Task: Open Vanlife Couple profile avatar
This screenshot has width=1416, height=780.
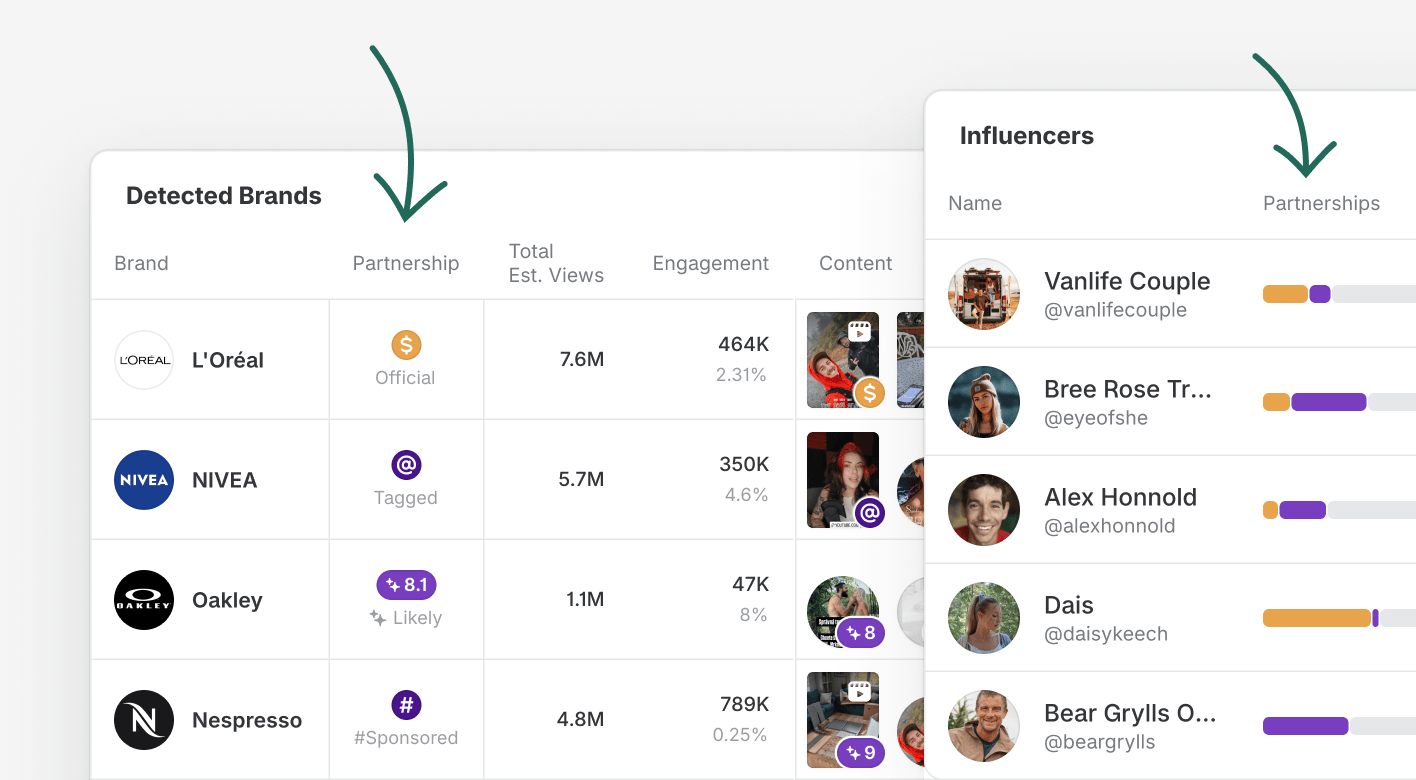Action: pos(984,294)
